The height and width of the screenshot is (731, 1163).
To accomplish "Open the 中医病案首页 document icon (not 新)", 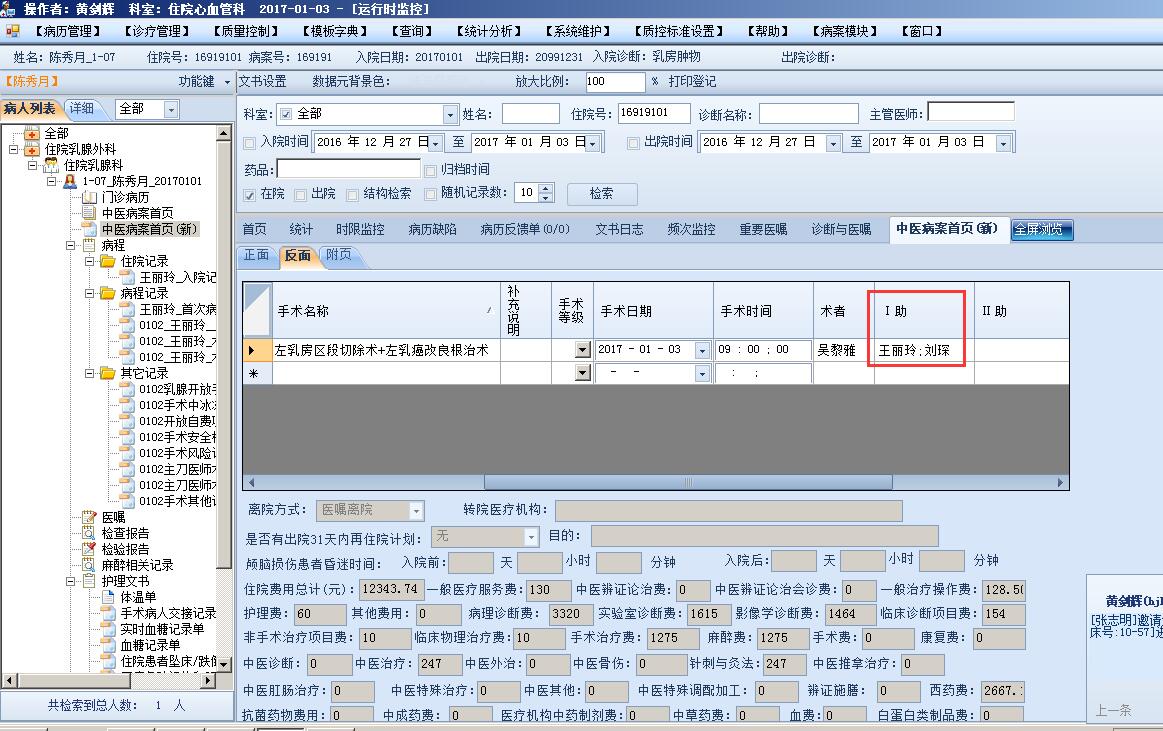I will point(89,213).
